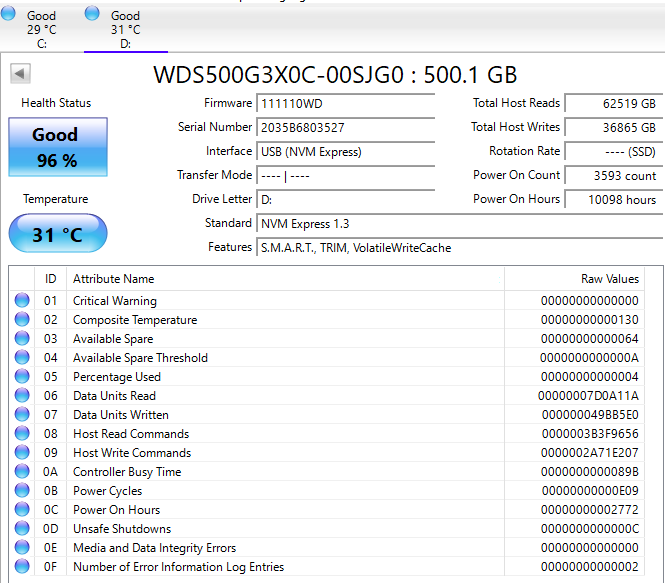Select the Composite Temperature attribute name
The image size is (665, 583).
(135, 320)
